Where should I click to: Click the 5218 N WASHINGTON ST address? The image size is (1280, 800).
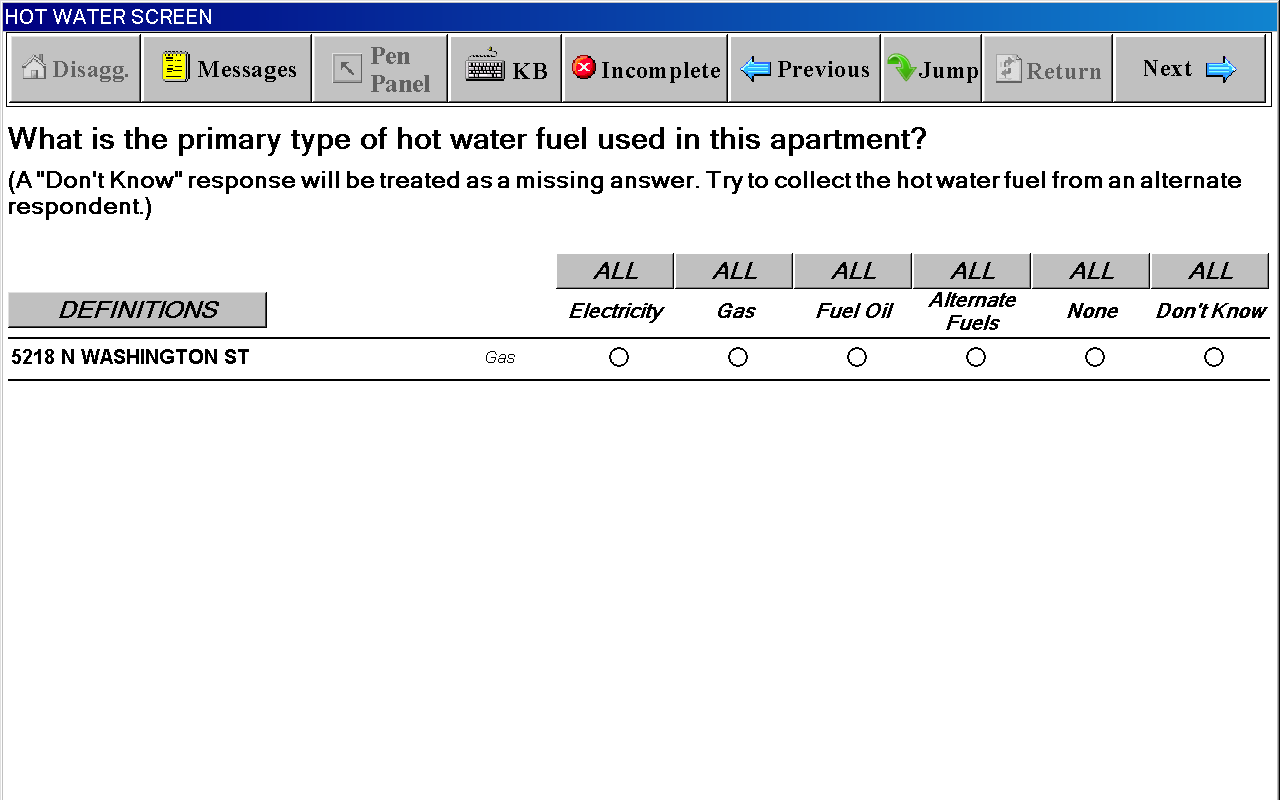(x=130, y=357)
